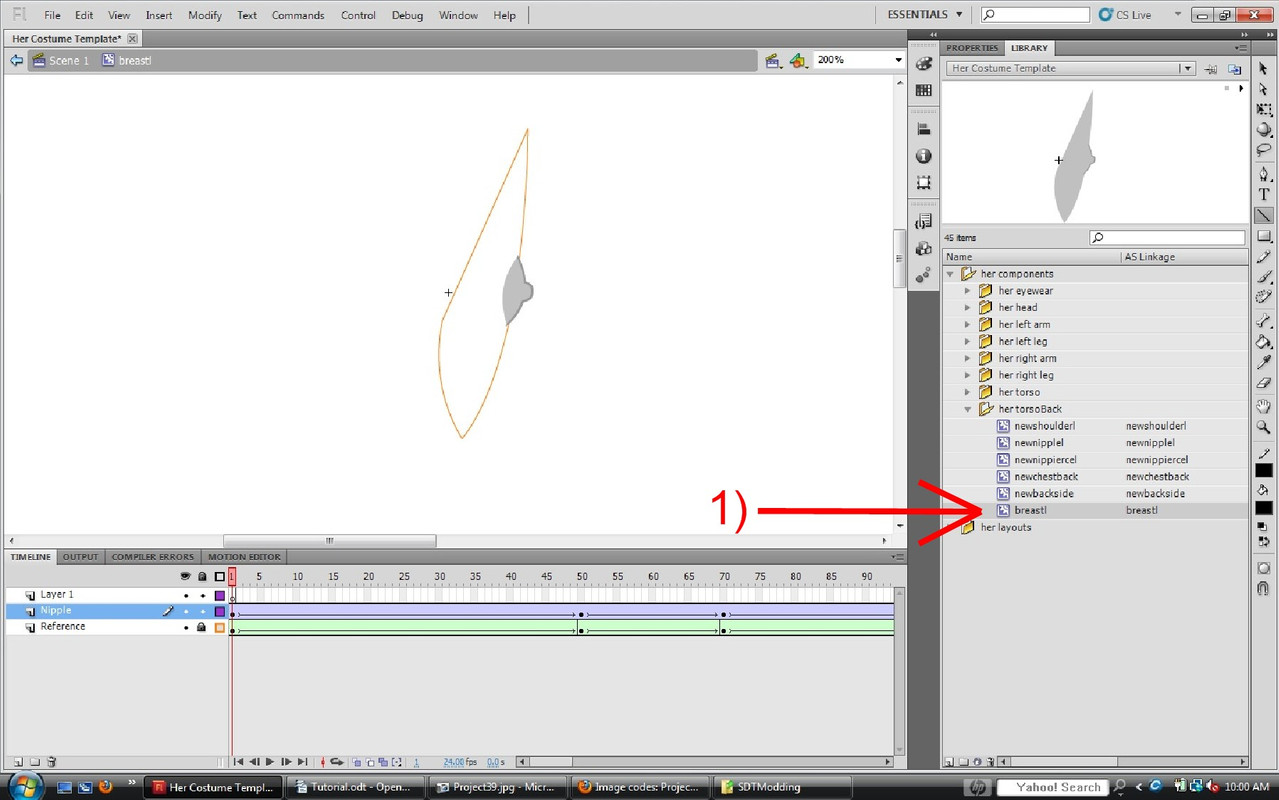Pick the Eraser tool
Image resolution: width=1279 pixels, height=800 pixels.
click(x=1264, y=384)
